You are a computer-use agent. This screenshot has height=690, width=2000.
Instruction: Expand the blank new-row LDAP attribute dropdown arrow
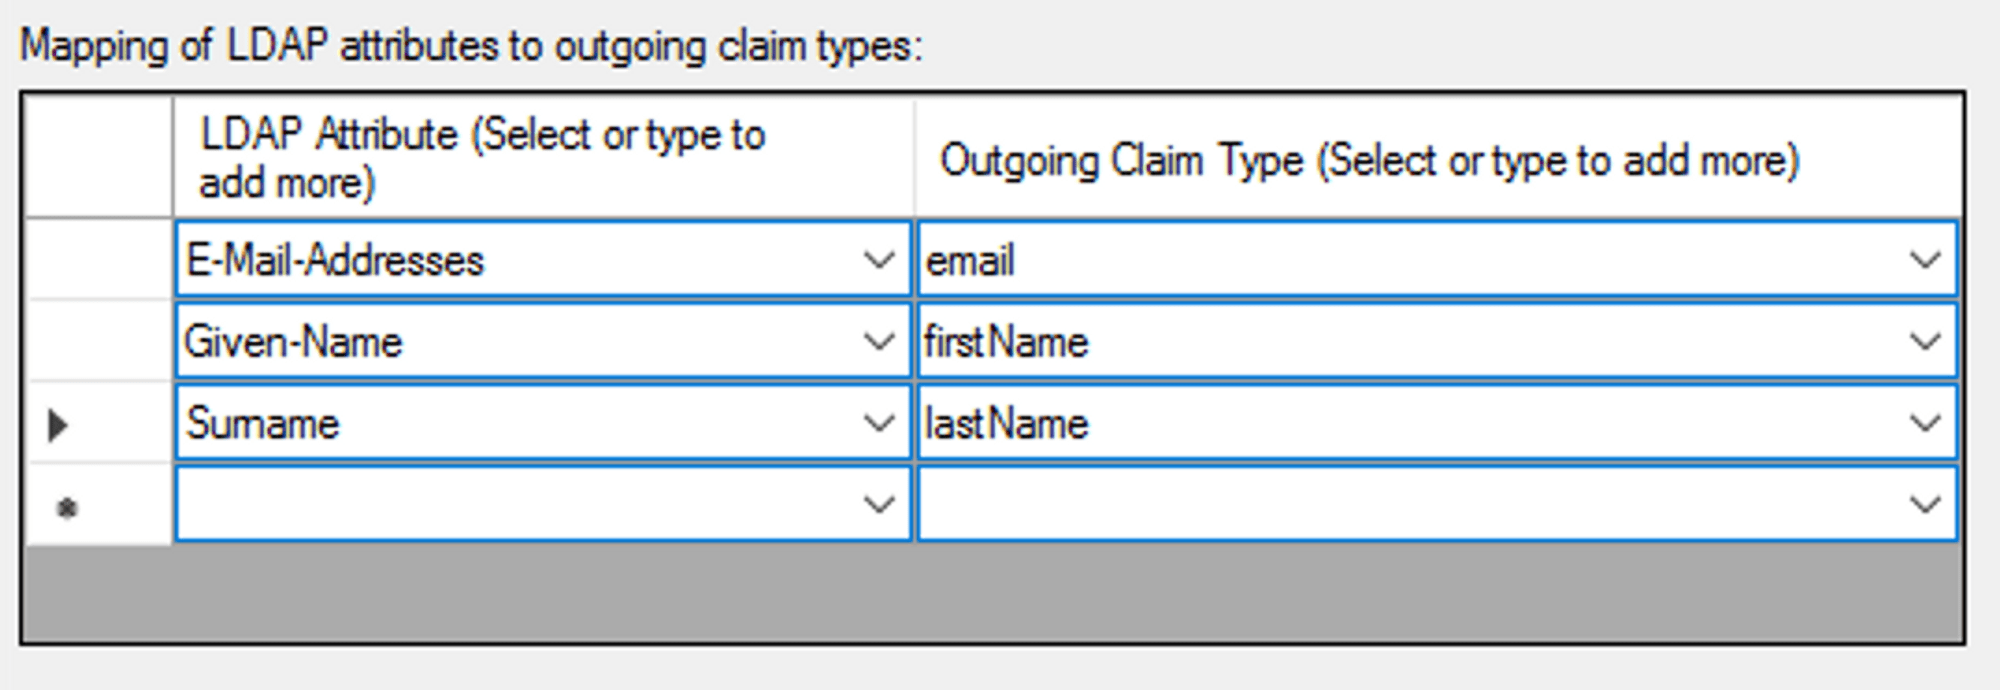pos(878,505)
